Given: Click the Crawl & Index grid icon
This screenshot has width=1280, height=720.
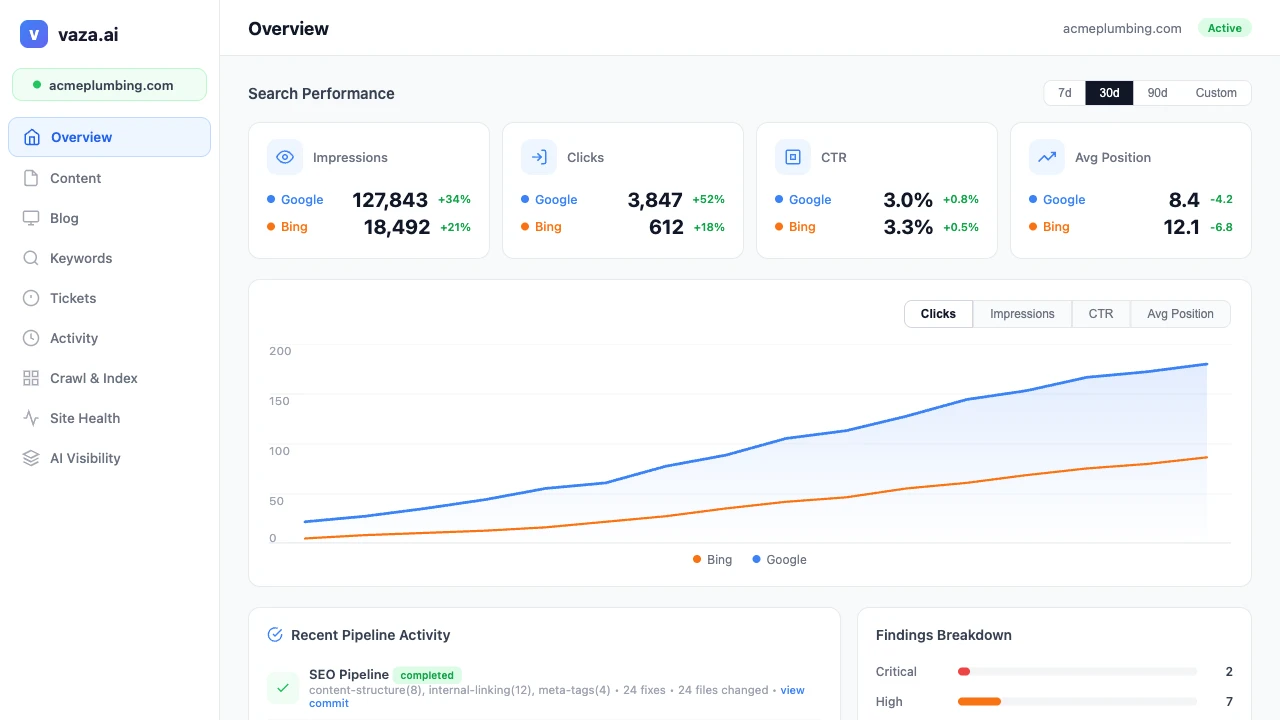Looking at the screenshot, I should tap(31, 378).
